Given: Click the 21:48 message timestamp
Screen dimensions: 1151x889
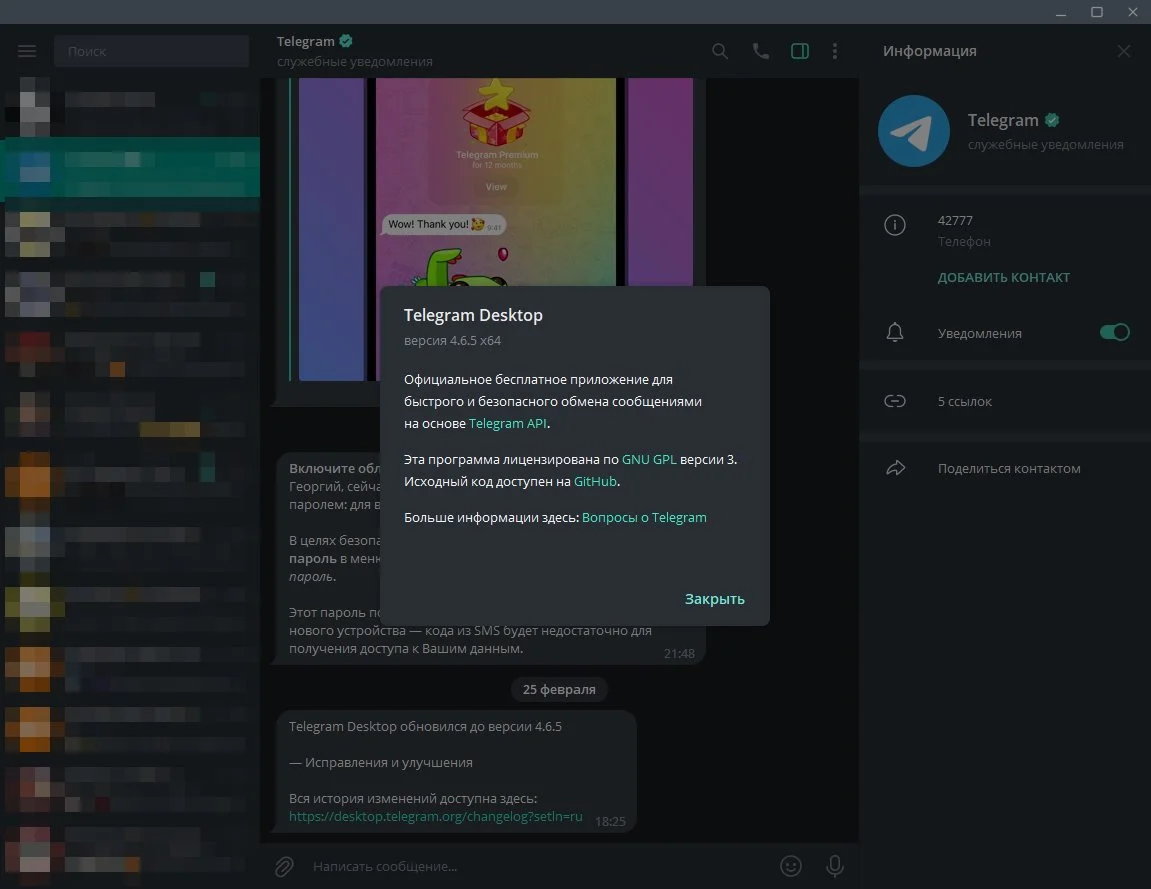Looking at the screenshot, I should (x=679, y=653).
